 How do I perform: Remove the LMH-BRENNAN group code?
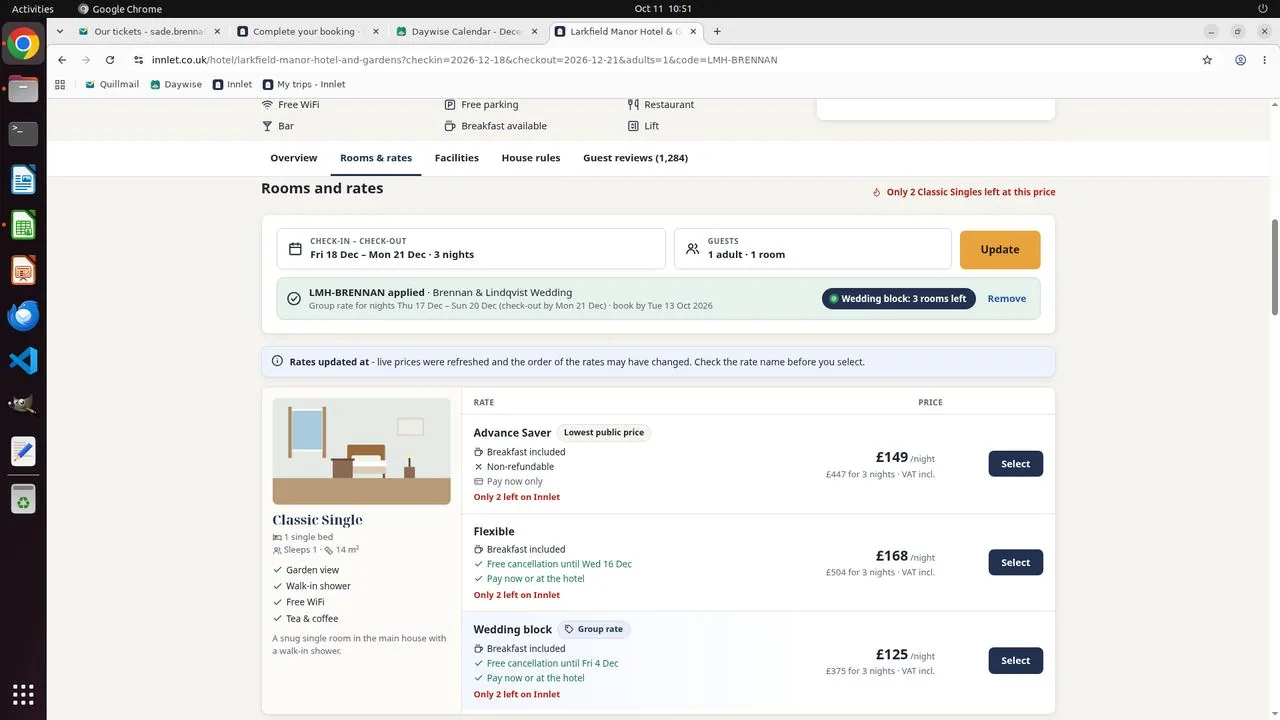click(x=1006, y=299)
